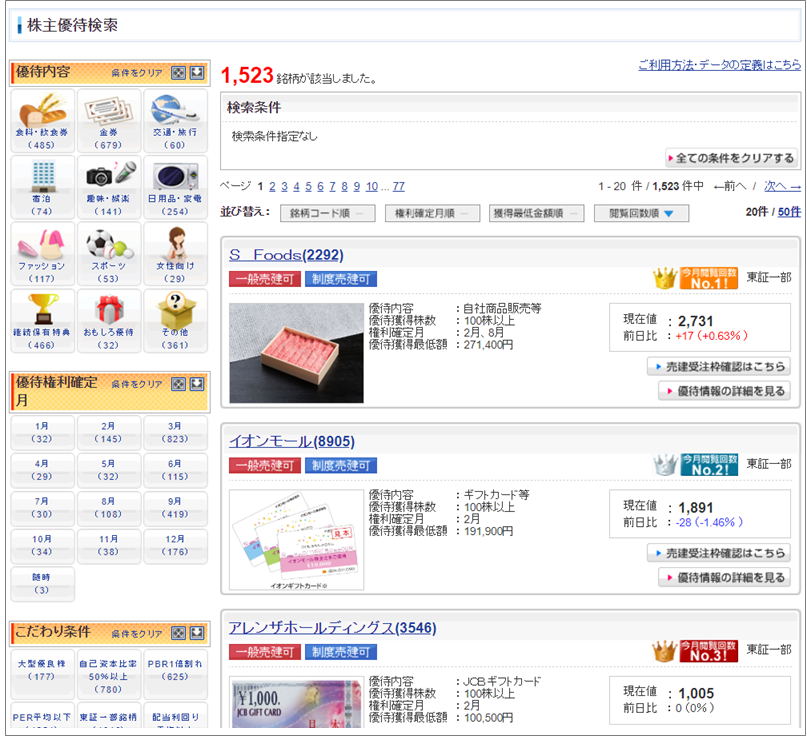Click 全ての条件をクリアする button
This screenshot has width=807, height=736.
click(731, 158)
